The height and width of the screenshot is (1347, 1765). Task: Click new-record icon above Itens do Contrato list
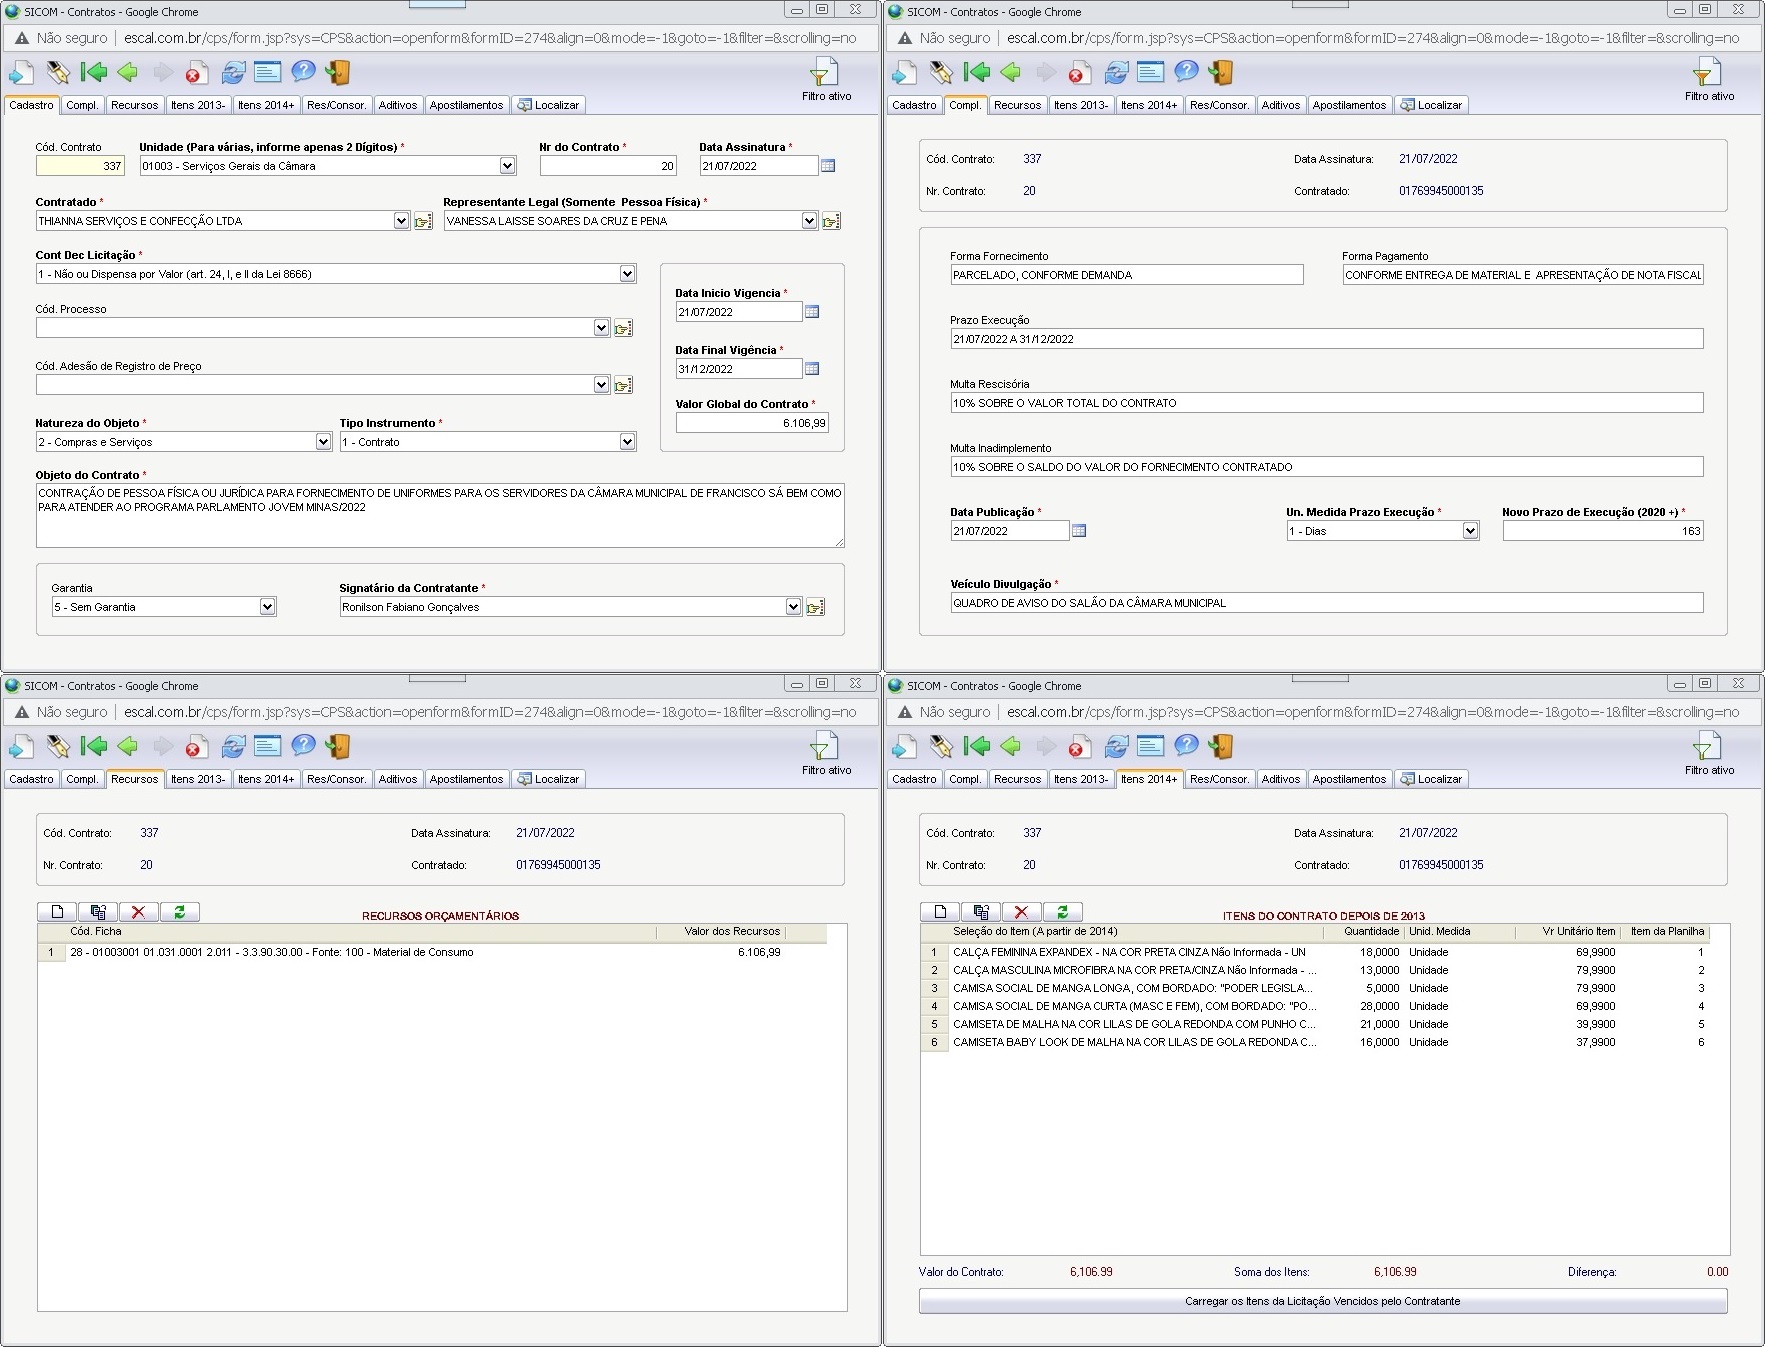tap(940, 912)
